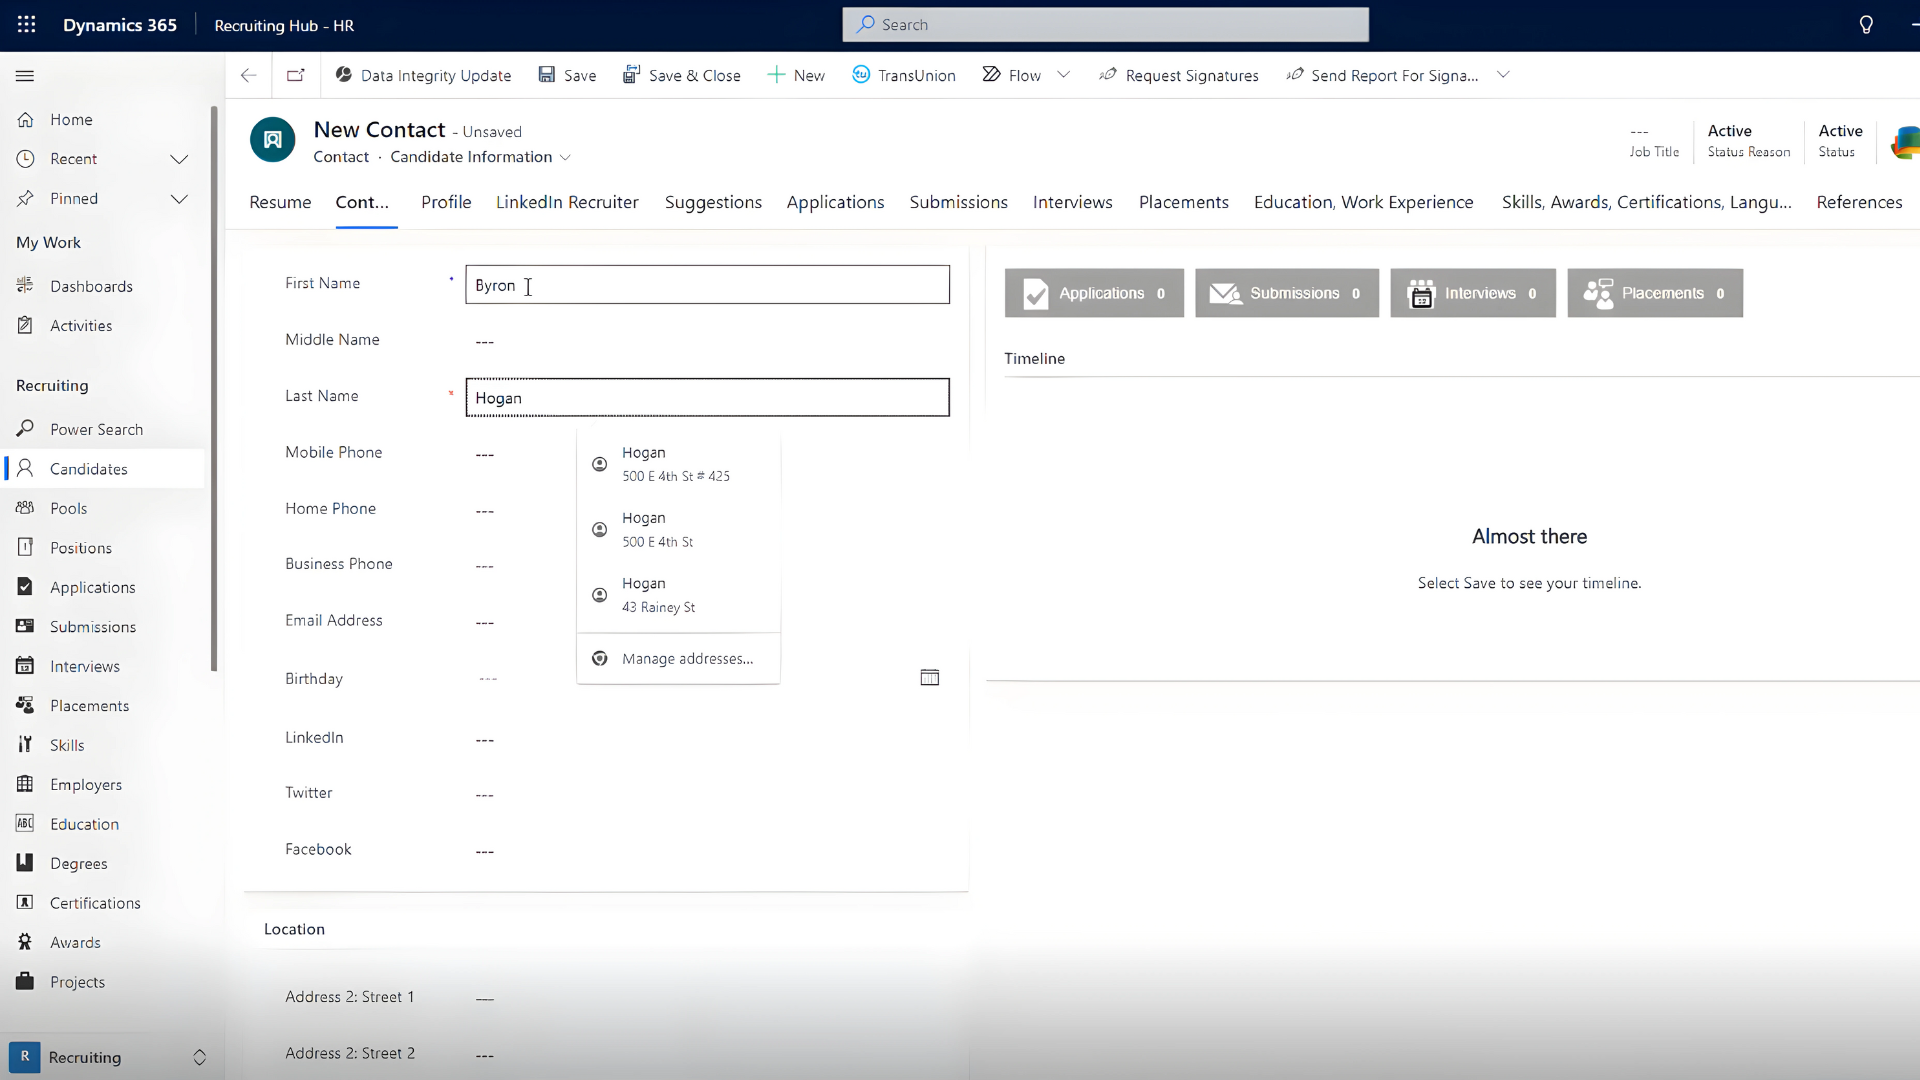Select Candidates in sidebar
The height and width of the screenshot is (1080, 1920).
pos(104,469)
